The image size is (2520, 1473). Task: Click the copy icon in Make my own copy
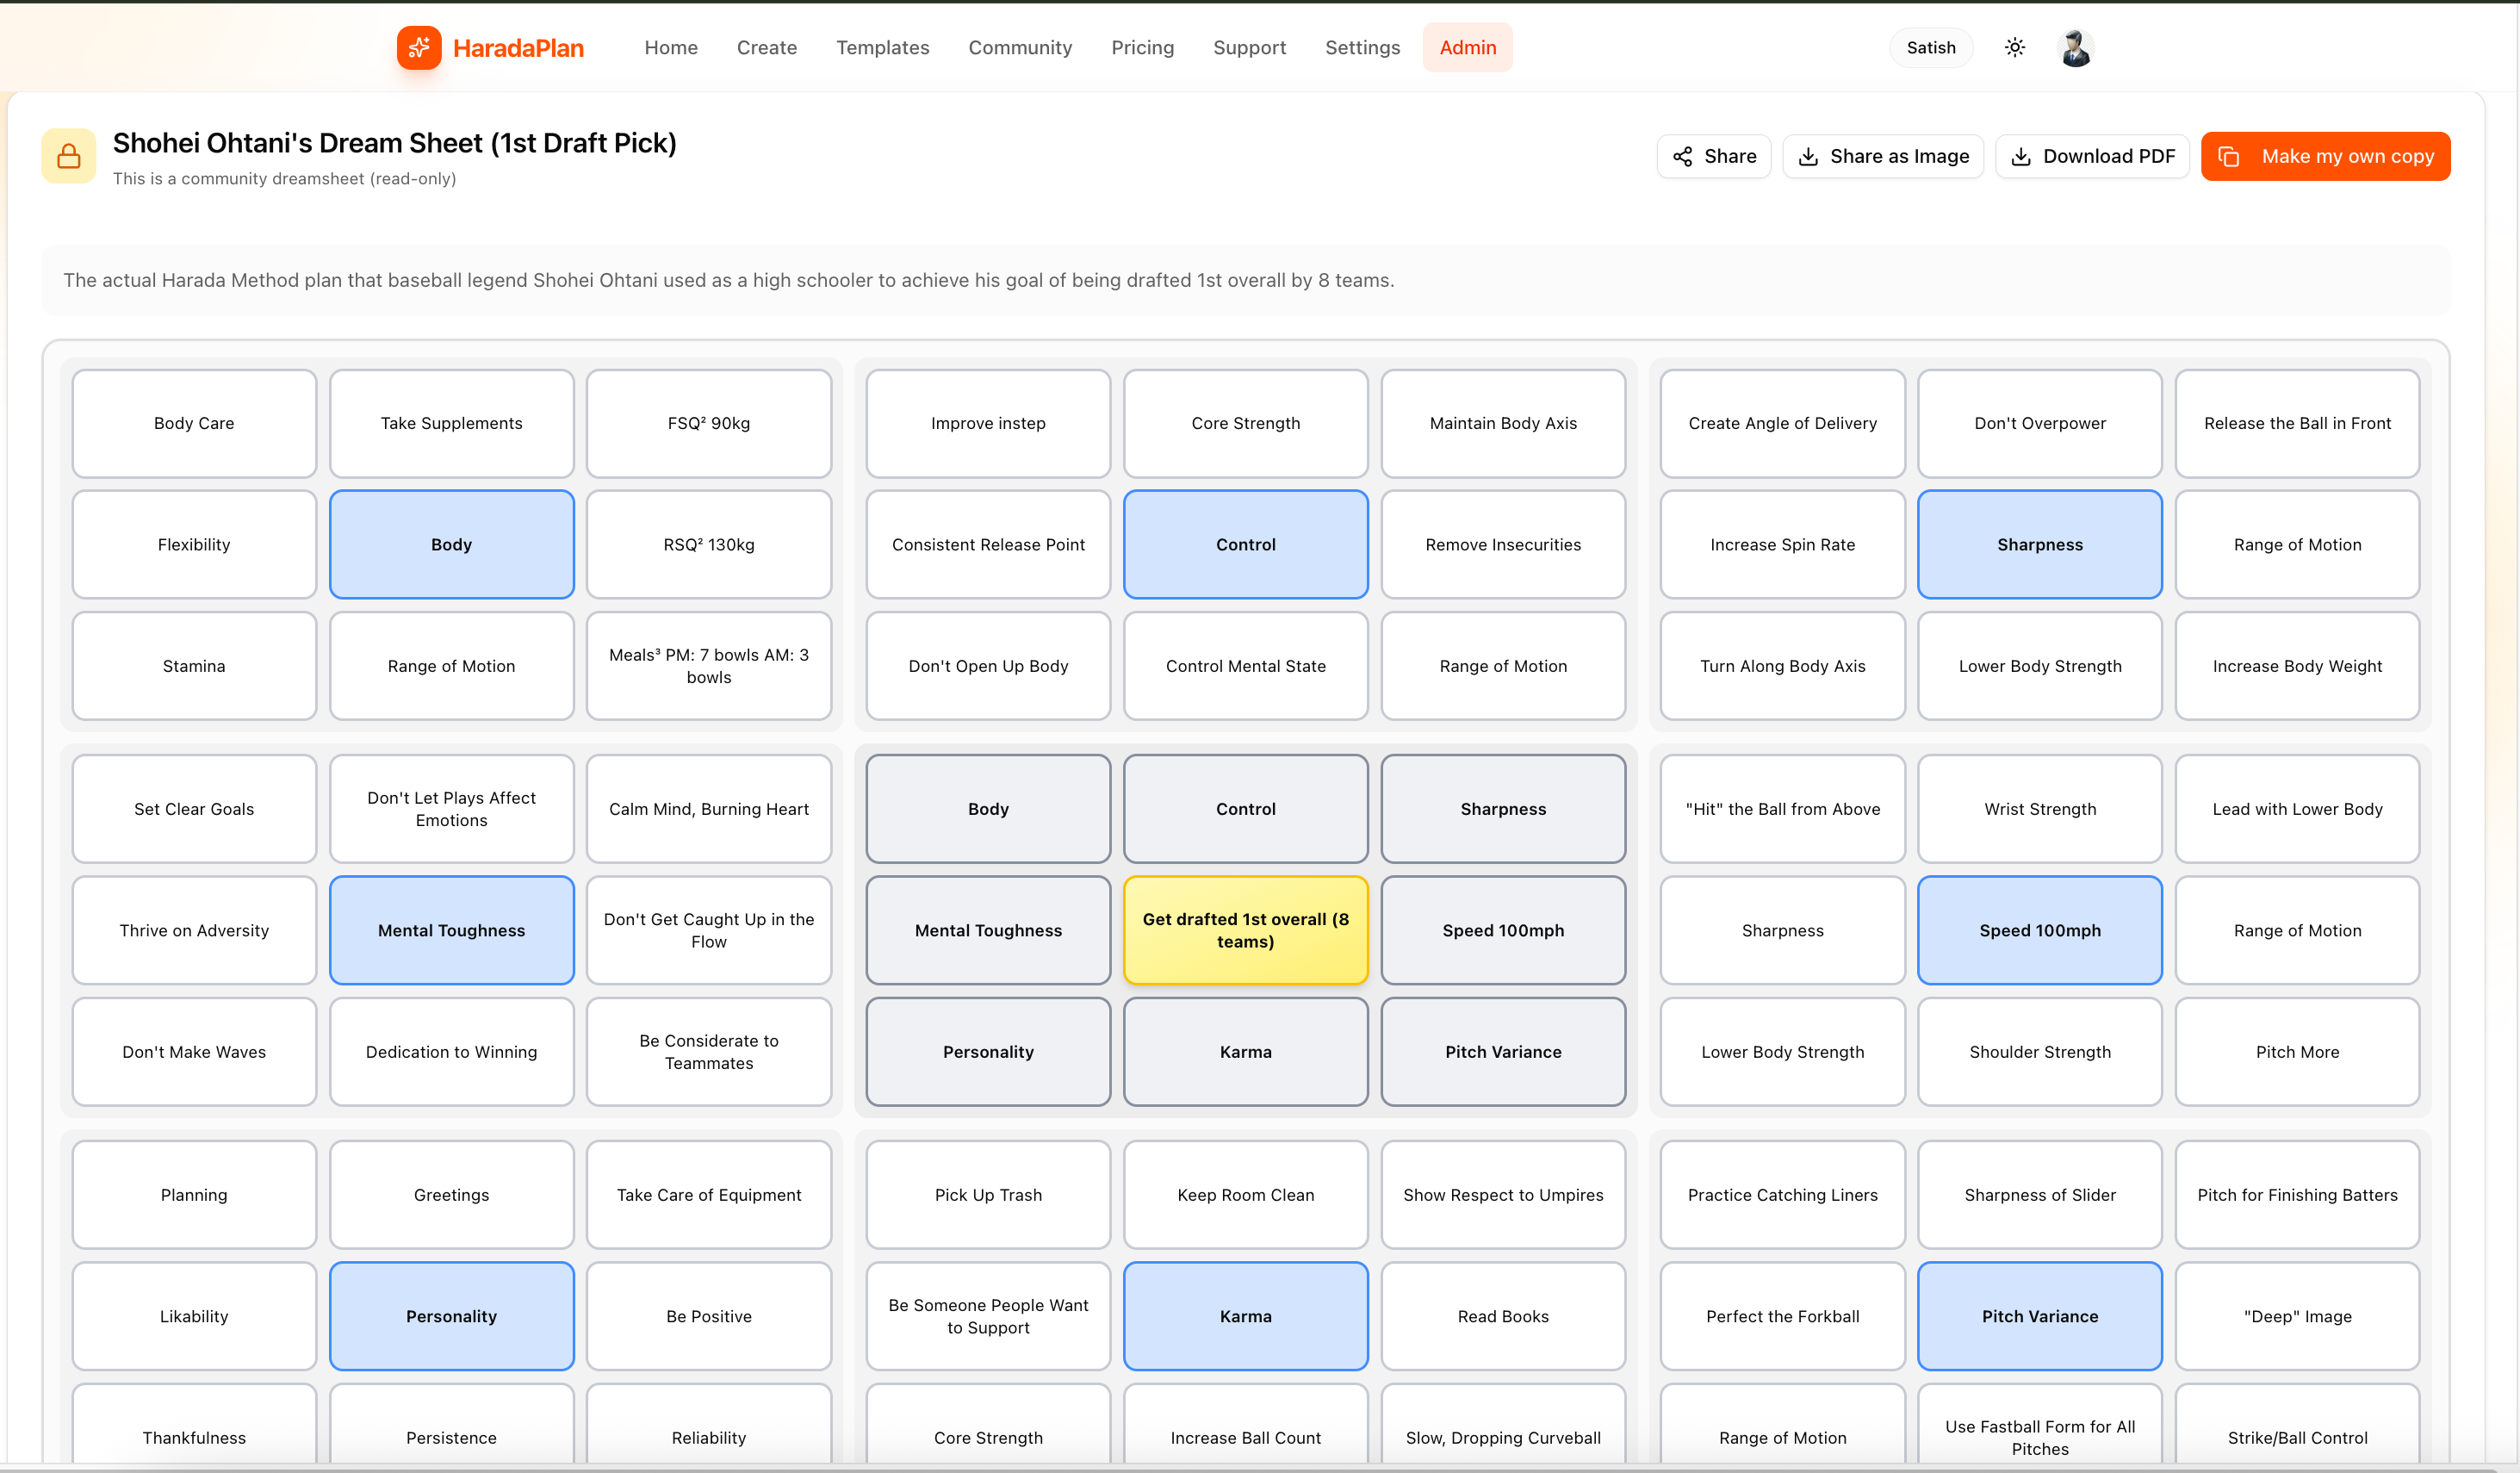2231,156
